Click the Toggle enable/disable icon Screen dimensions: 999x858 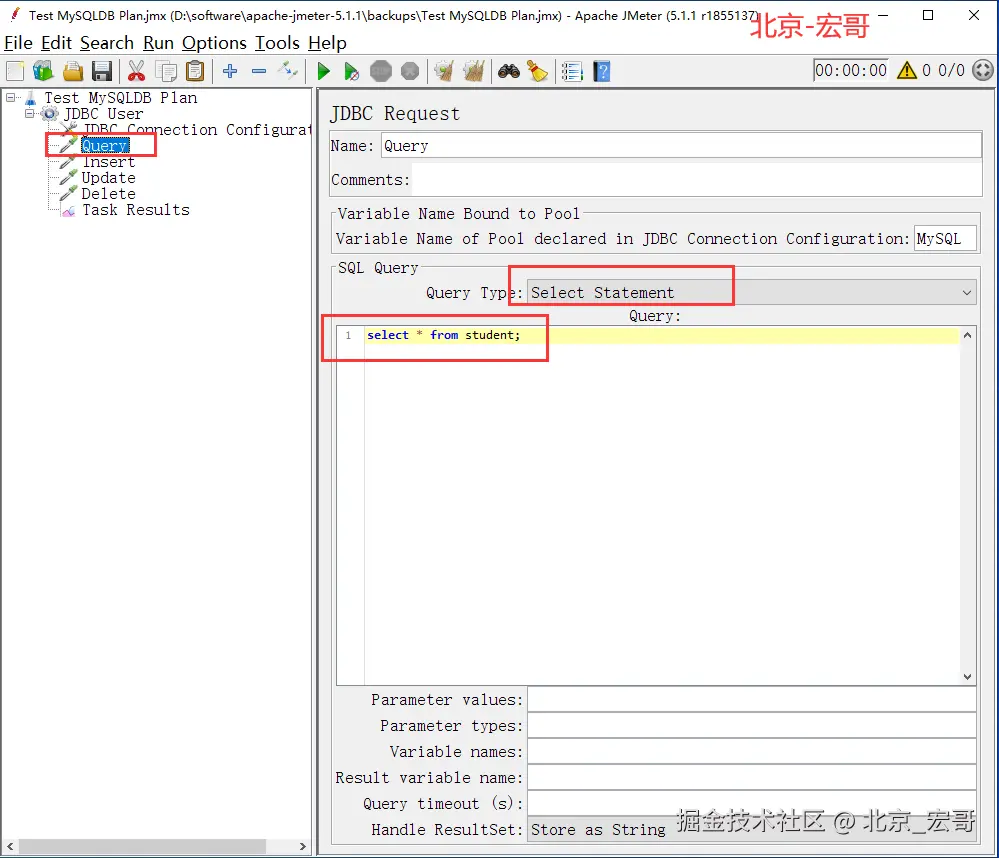pos(287,71)
